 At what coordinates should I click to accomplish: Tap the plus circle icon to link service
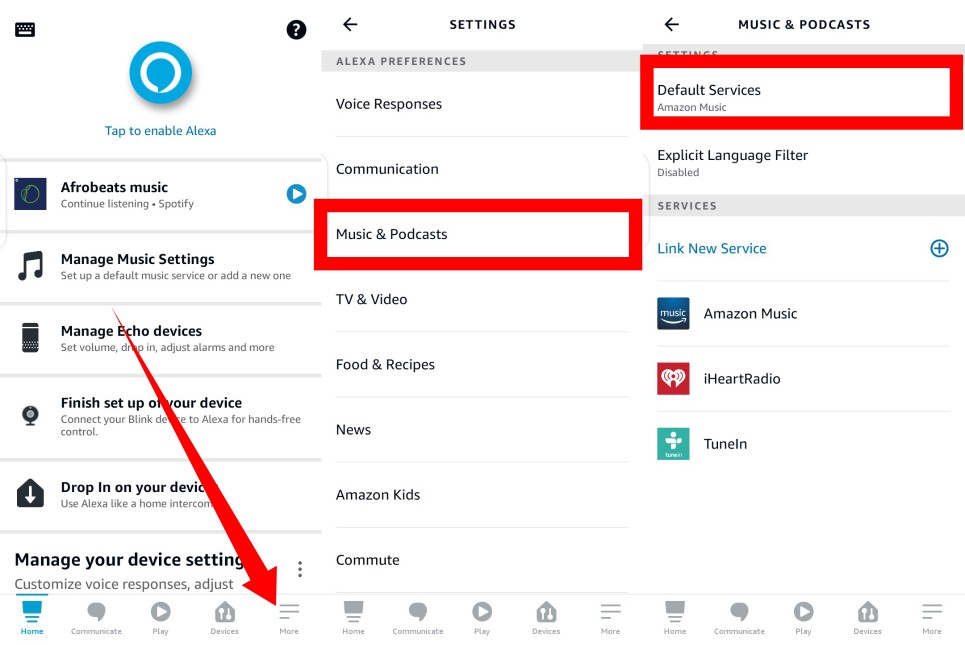939,249
